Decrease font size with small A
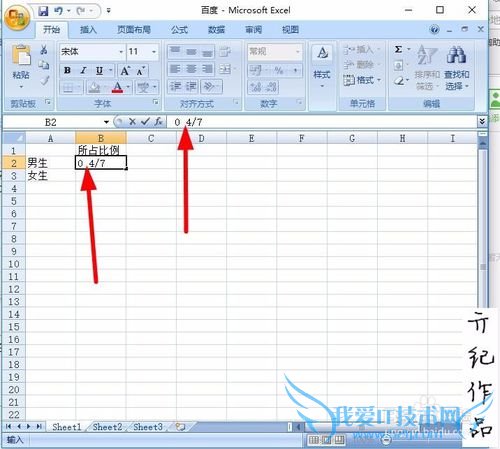The height and width of the screenshot is (449, 500). 141,71
